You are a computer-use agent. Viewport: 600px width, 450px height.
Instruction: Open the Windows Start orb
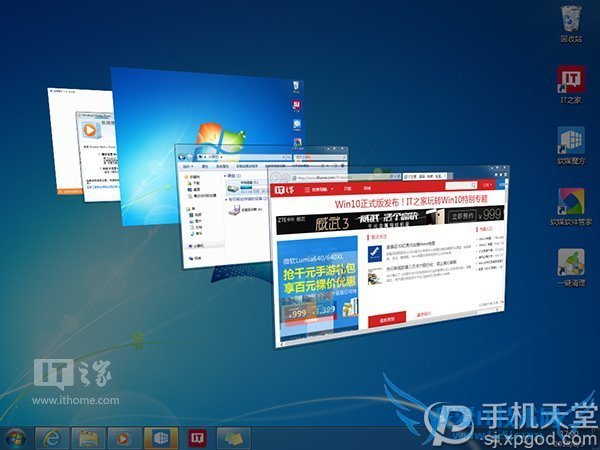[16, 439]
